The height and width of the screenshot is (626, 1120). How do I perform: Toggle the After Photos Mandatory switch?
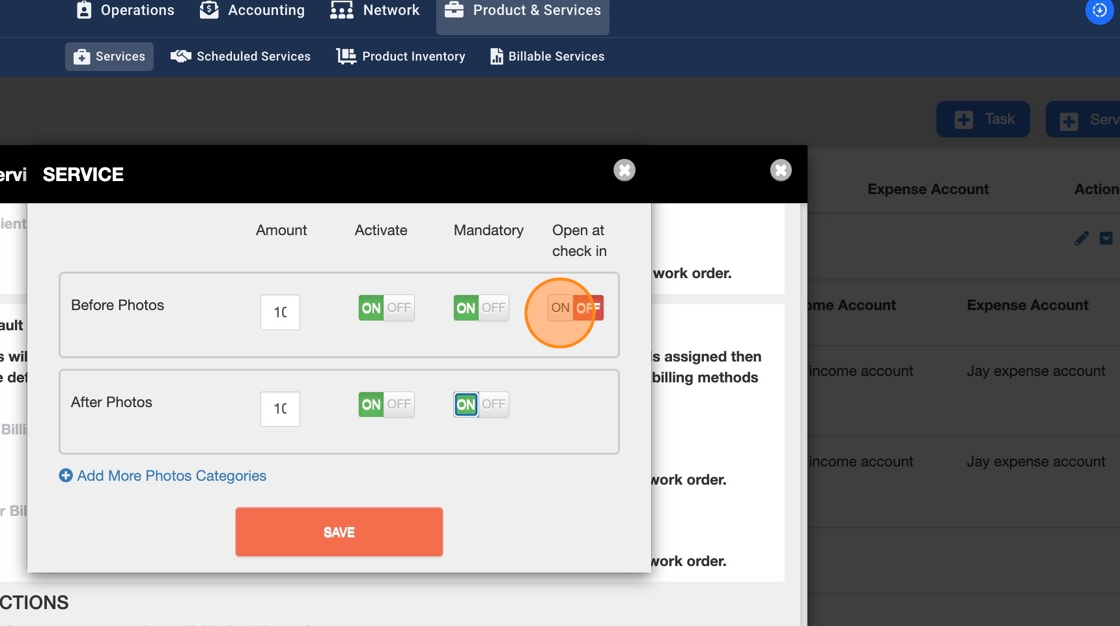pyautogui.click(x=481, y=404)
